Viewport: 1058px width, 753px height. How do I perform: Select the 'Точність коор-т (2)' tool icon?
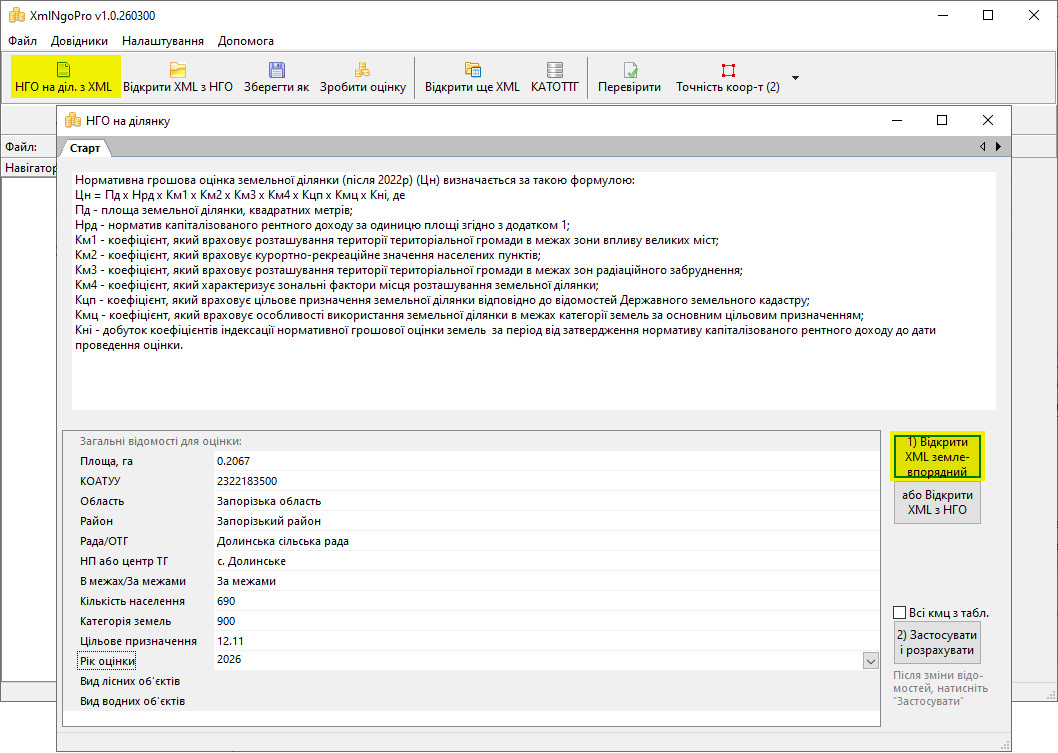tap(727, 70)
